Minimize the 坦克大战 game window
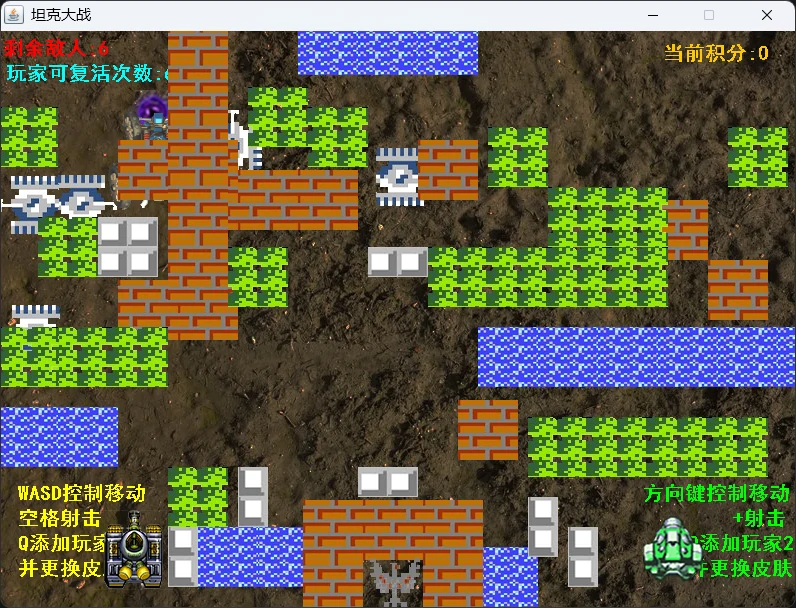Screen dimensions: 796x608 tap(653, 15)
